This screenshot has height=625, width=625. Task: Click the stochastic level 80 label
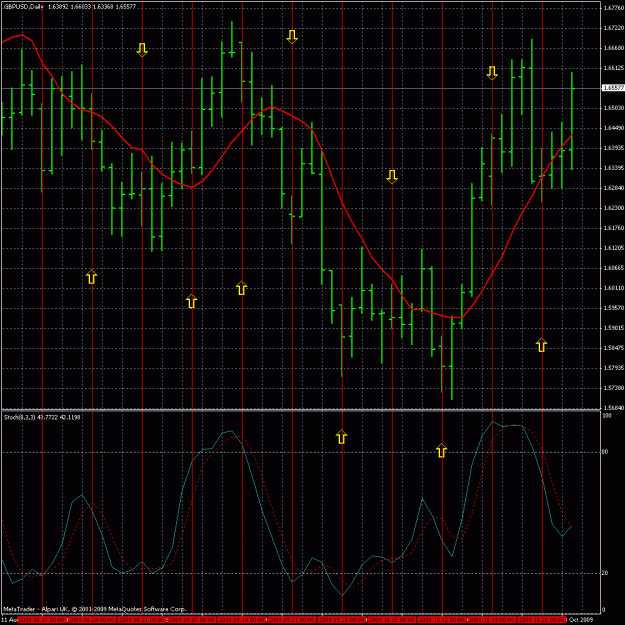(x=605, y=452)
